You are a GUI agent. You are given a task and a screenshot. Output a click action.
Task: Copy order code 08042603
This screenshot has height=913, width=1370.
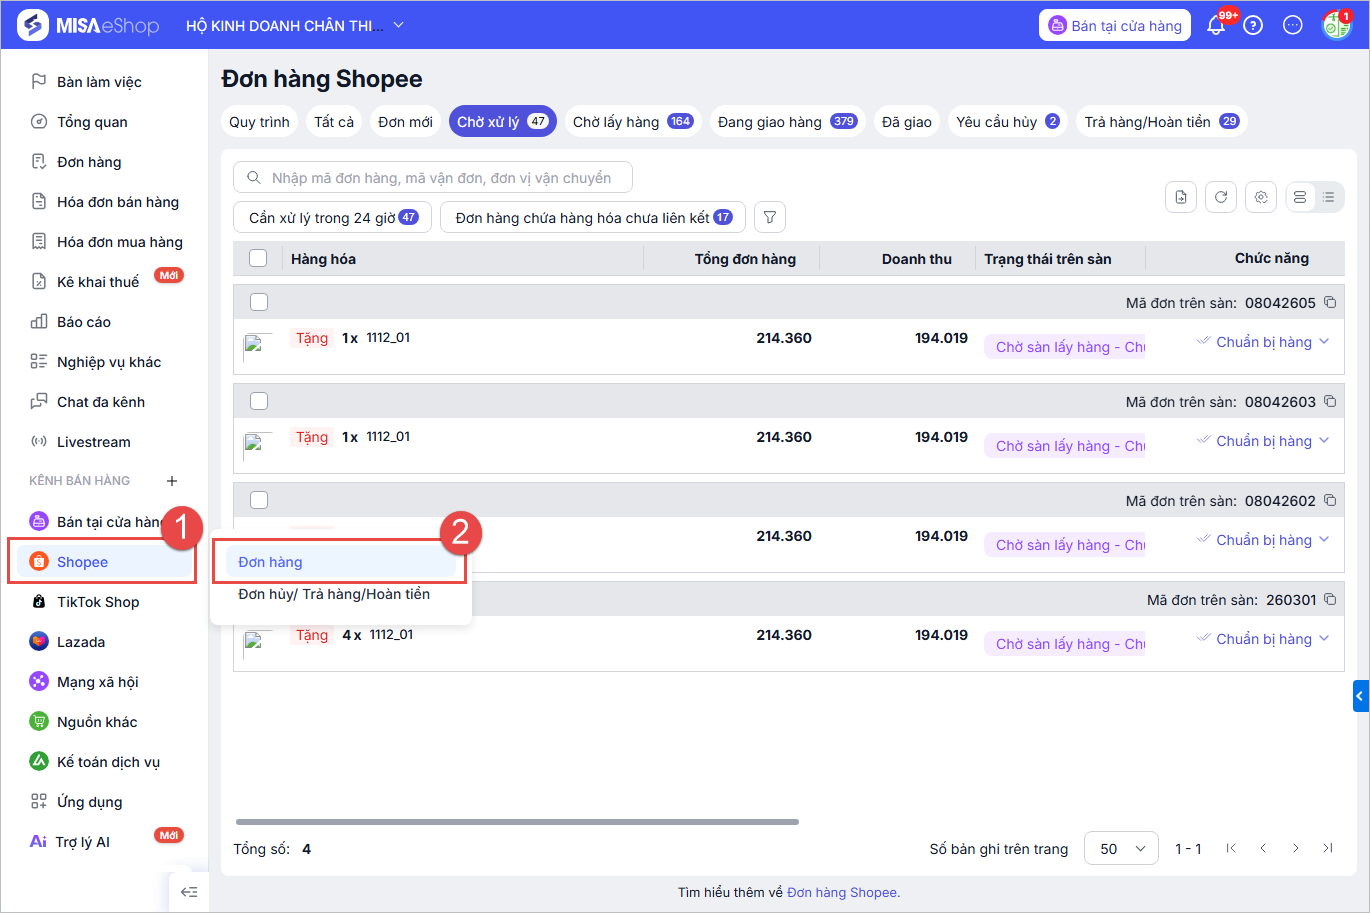1330,401
